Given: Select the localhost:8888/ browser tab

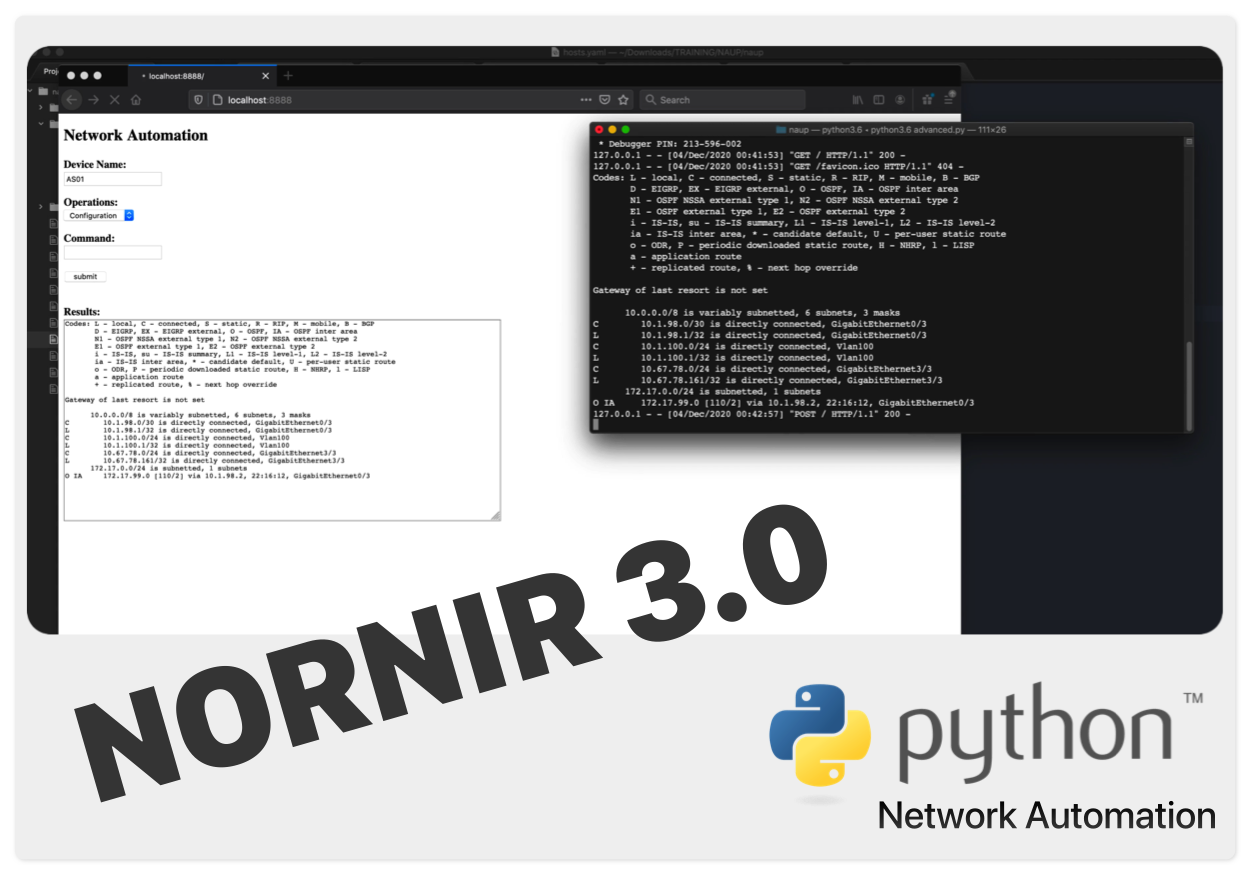Looking at the screenshot, I should pos(203,75).
